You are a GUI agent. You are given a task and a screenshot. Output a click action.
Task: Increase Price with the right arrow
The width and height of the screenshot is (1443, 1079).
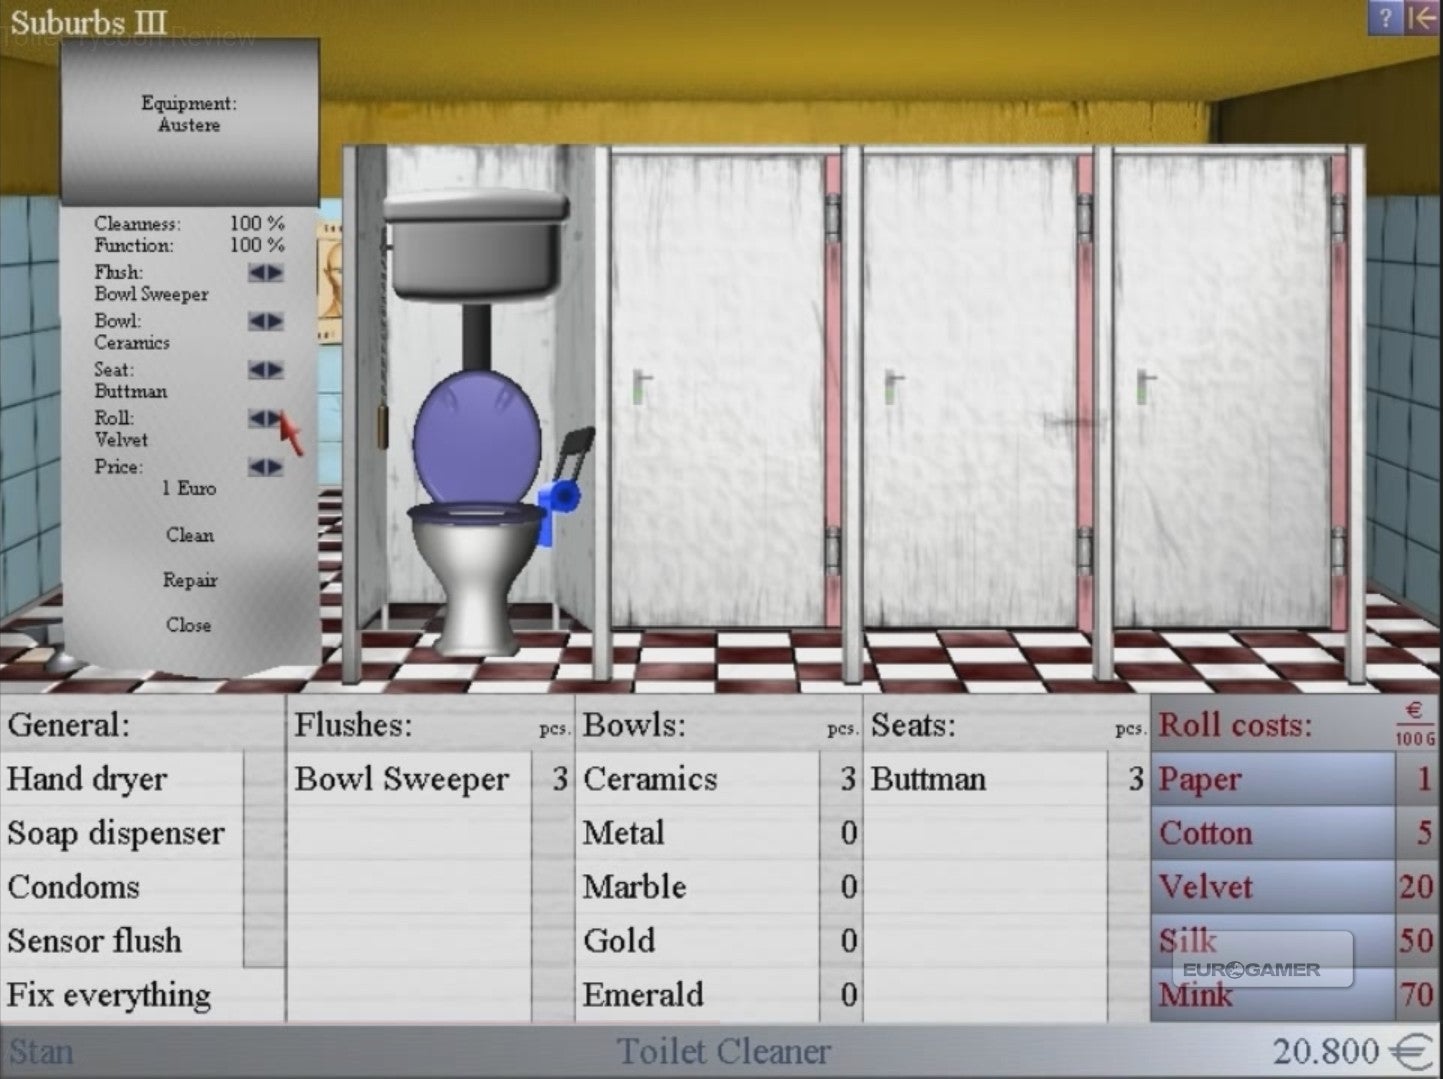[275, 467]
